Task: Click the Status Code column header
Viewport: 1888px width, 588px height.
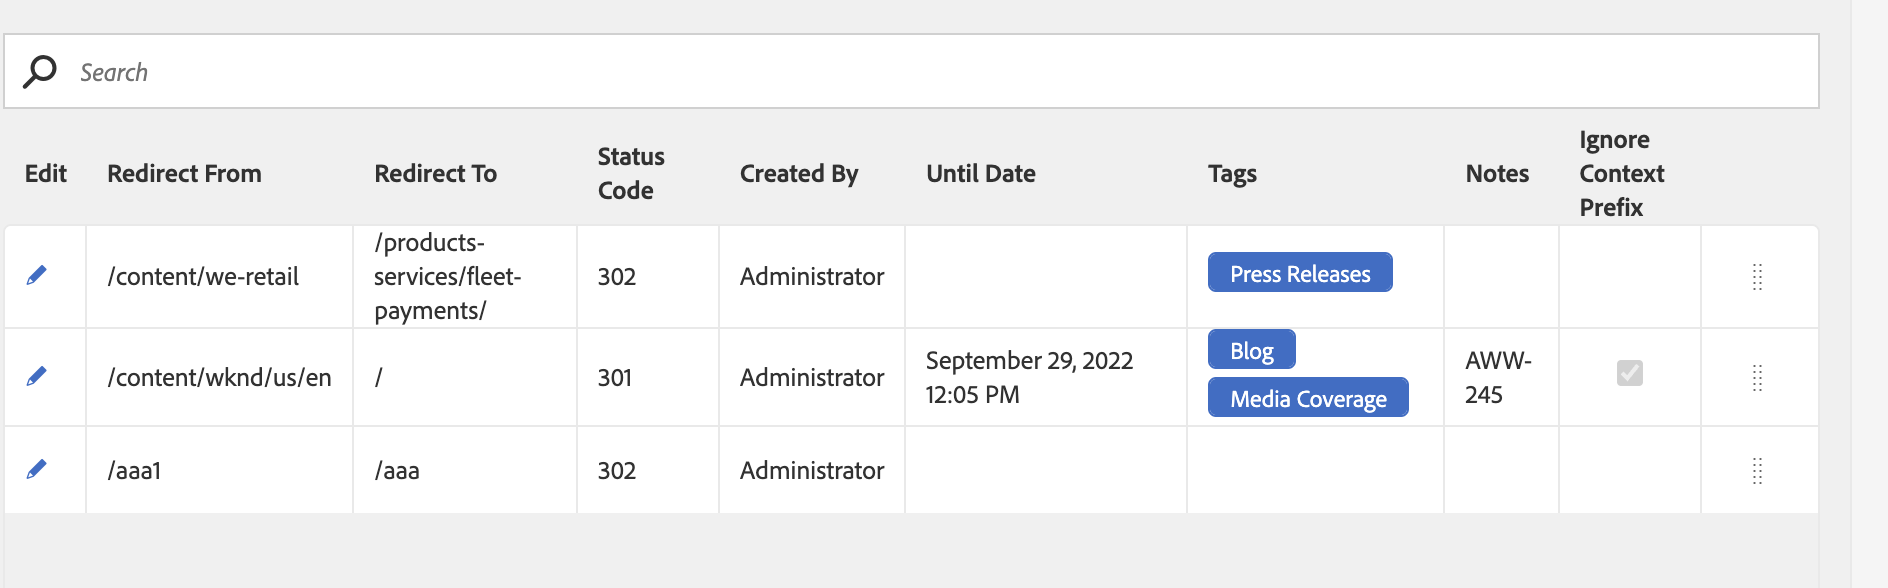Action: pos(629,173)
